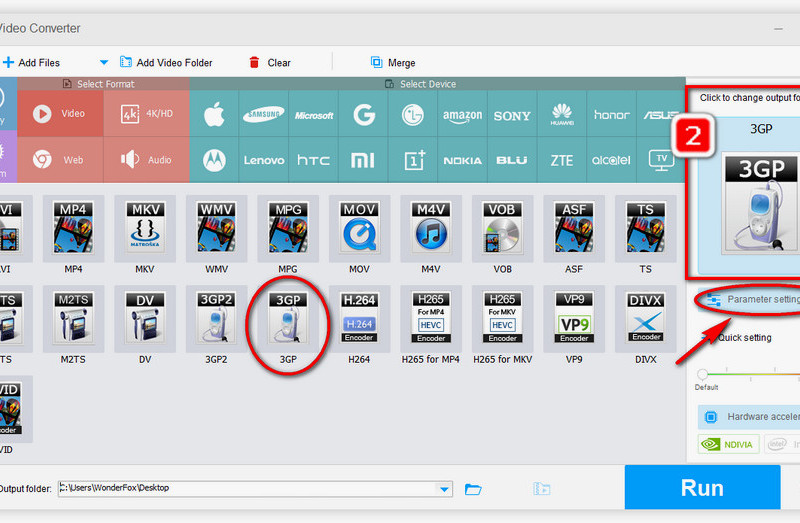Choose the 3GP format icon
The image size is (800, 523).
coord(288,318)
